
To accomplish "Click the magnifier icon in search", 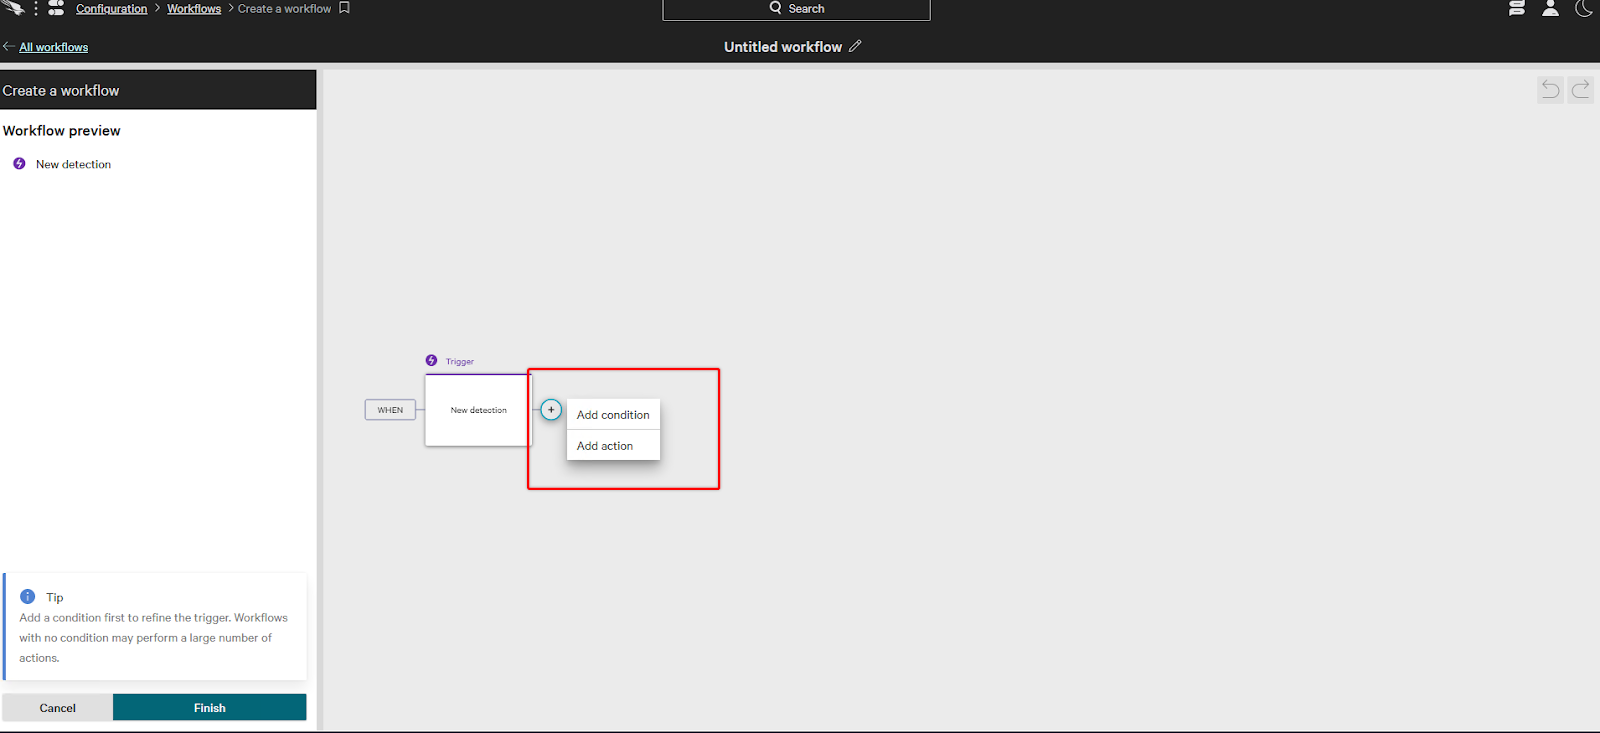I will (775, 8).
